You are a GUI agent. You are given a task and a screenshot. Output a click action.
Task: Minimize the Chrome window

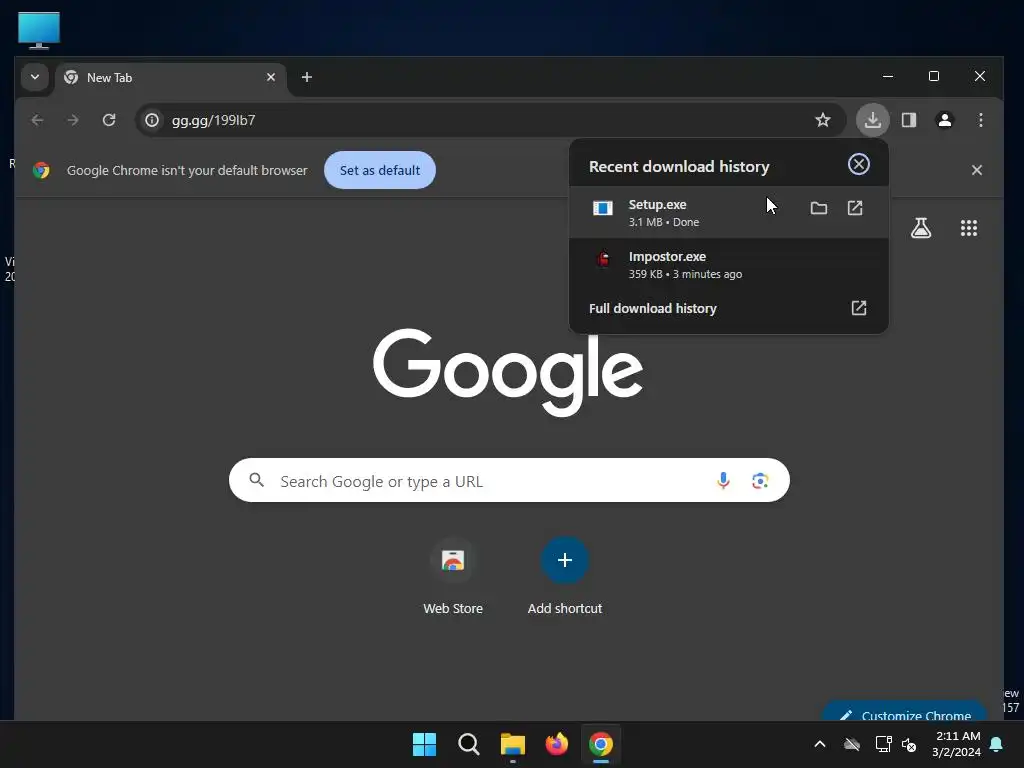[x=888, y=76]
